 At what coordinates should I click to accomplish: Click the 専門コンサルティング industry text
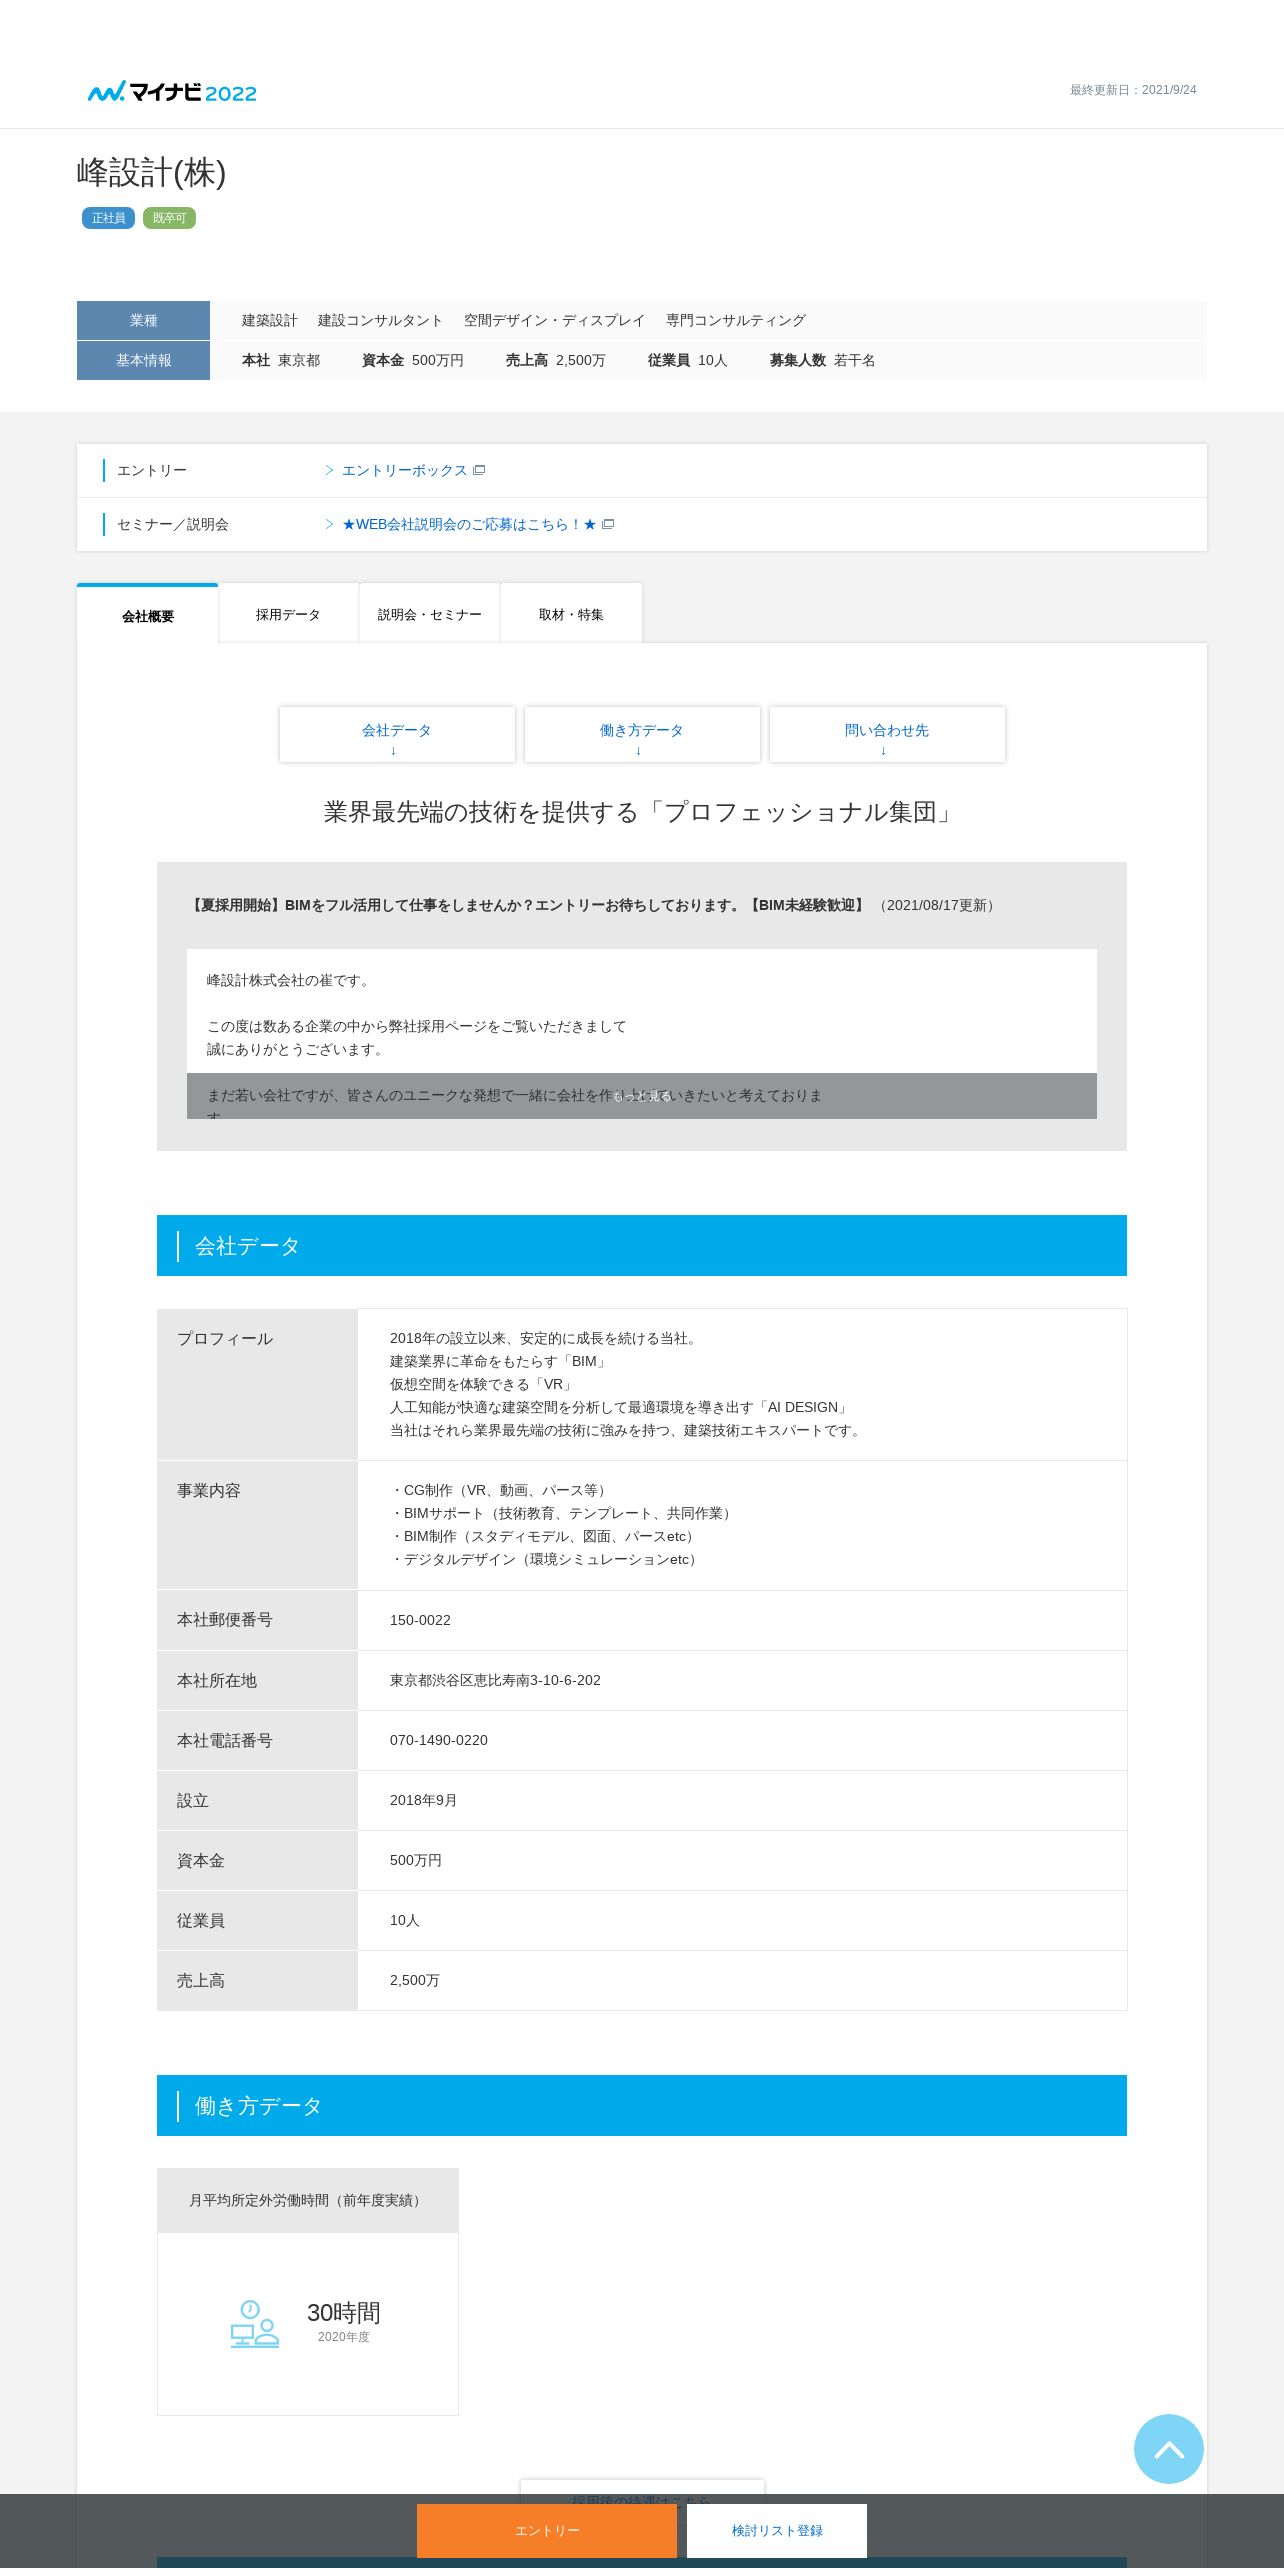coord(736,320)
